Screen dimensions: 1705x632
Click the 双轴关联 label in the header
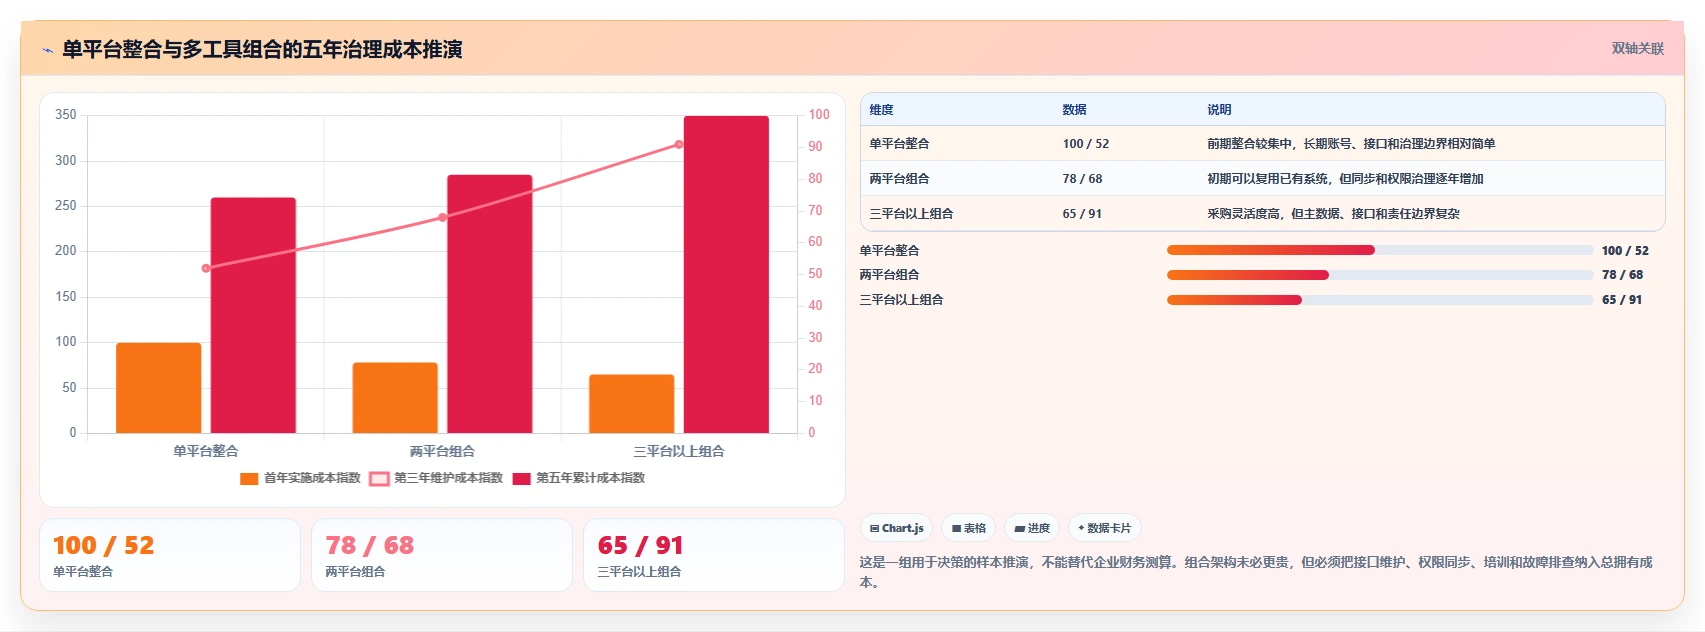pyautogui.click(x=1637, y=48)
